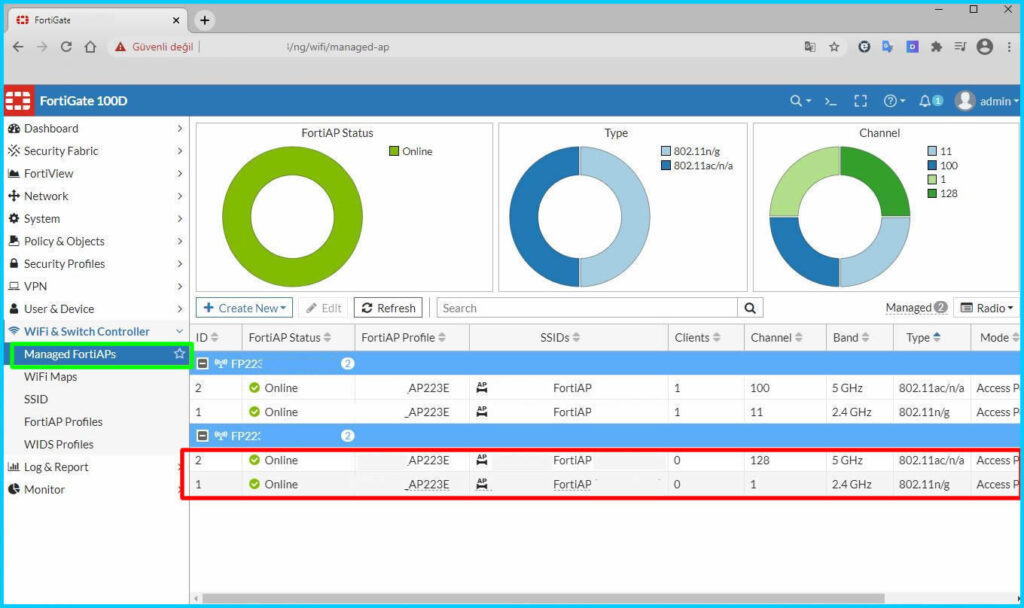The width and height of the screenshot is (1024, 608).
Task: Open the help question-mark menu
Action: pyautogui.click(x=894, y=101)
